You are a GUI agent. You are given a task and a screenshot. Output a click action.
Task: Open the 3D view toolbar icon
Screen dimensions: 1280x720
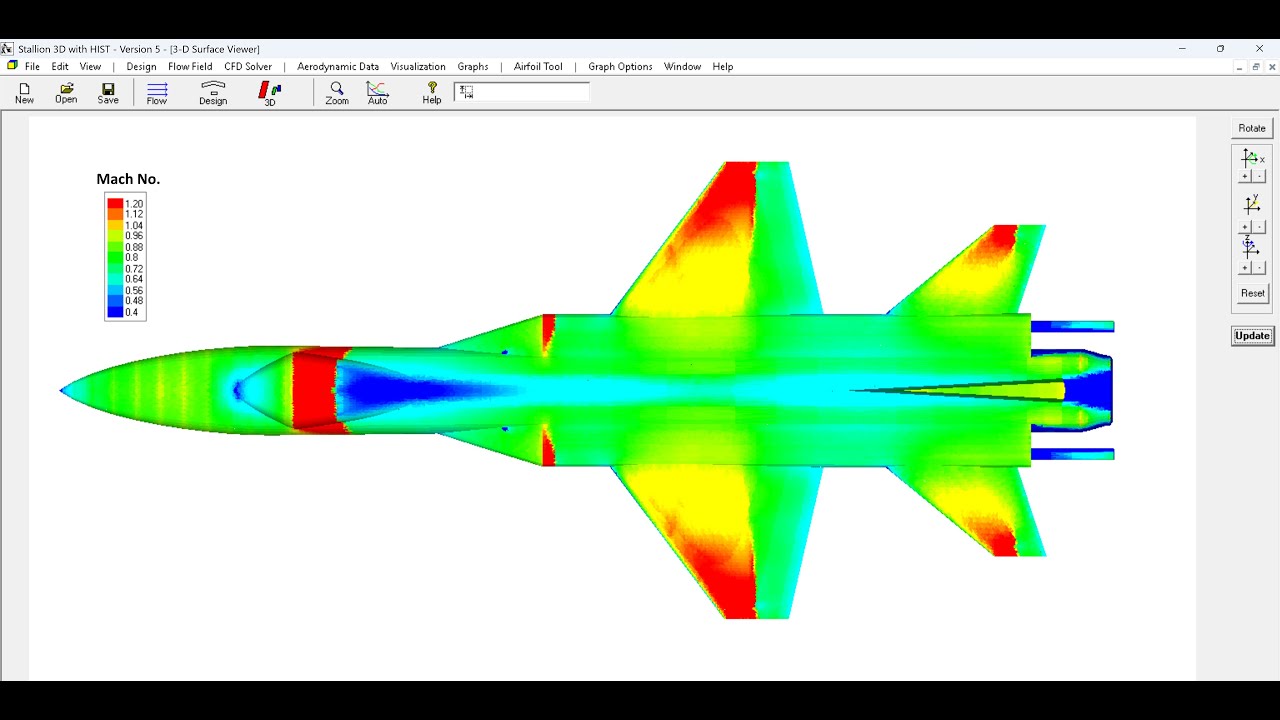[270, 94]
